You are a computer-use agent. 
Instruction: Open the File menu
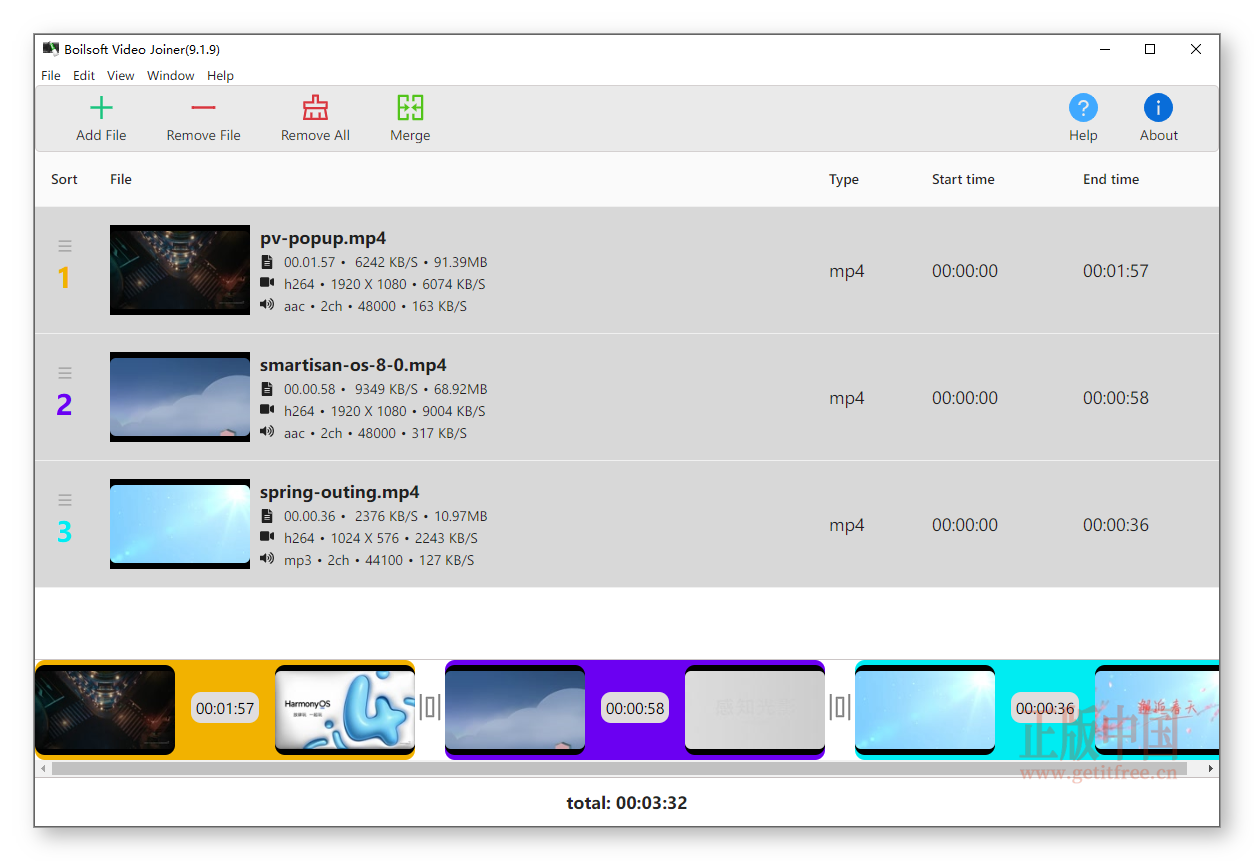point(51,76)
